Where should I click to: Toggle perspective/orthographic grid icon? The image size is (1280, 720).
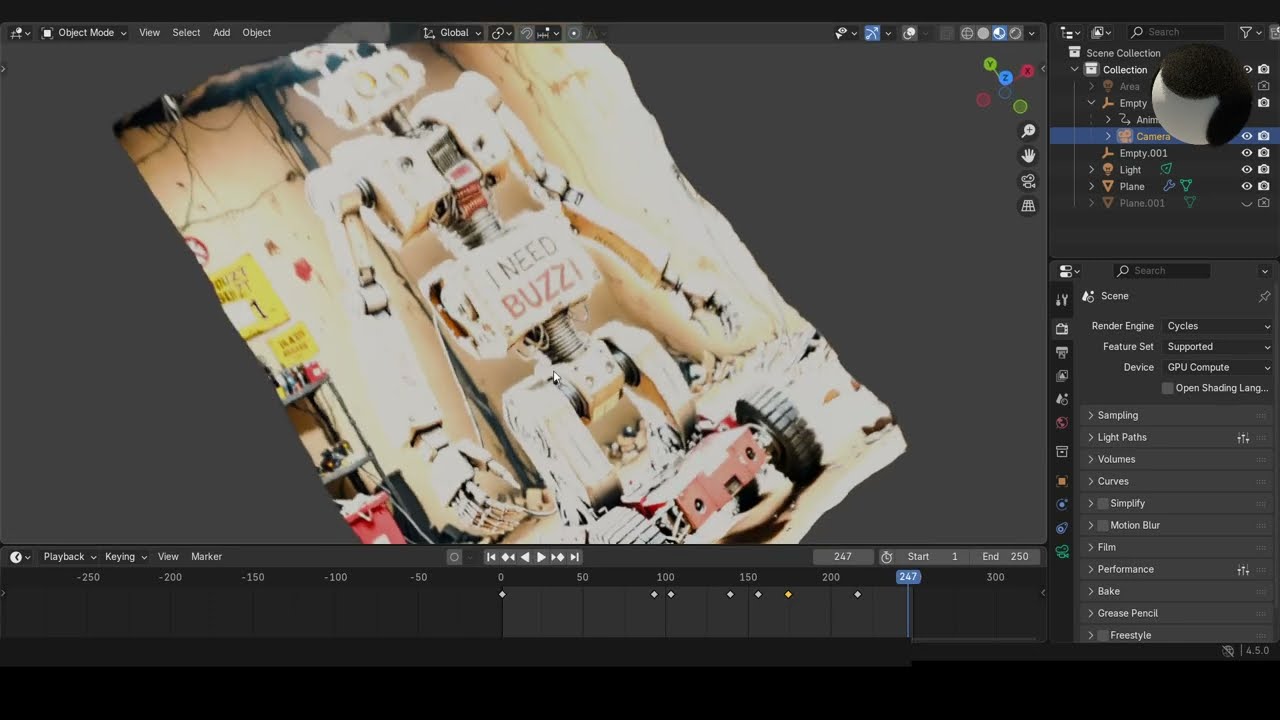[1028, 206]
